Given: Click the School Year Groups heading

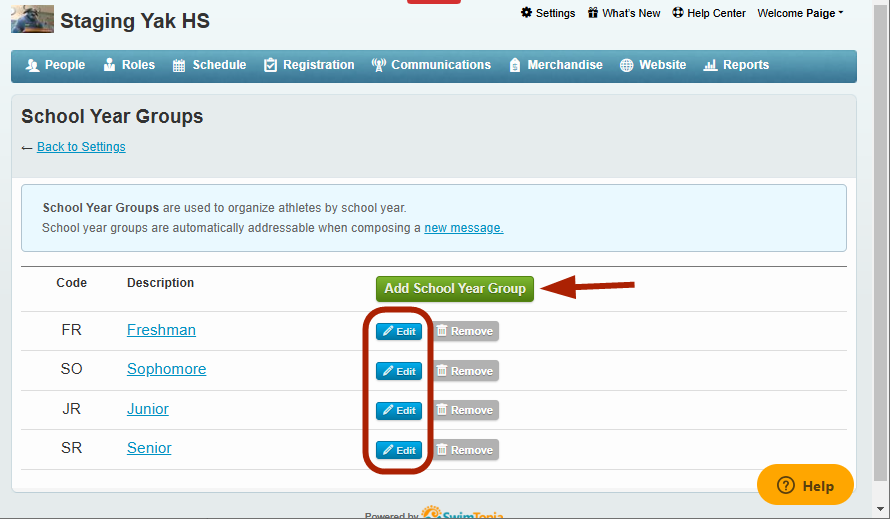Looking at the screenshot, I should [112, 116].
